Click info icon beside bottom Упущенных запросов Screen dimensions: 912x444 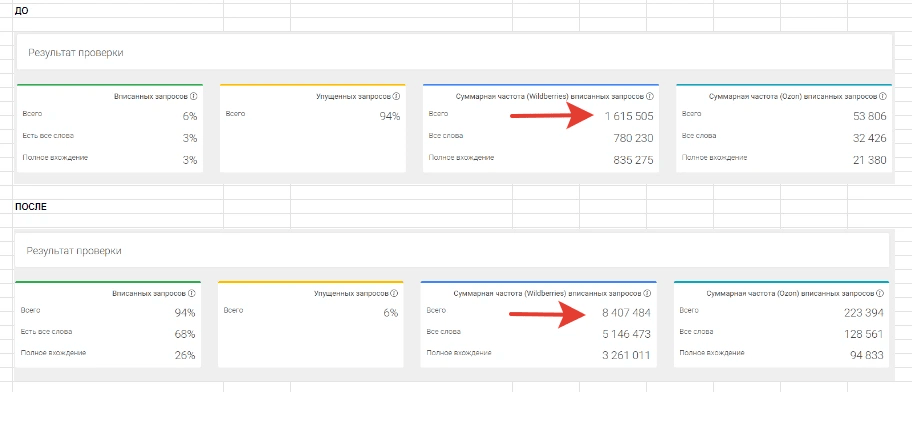point(394,294)
